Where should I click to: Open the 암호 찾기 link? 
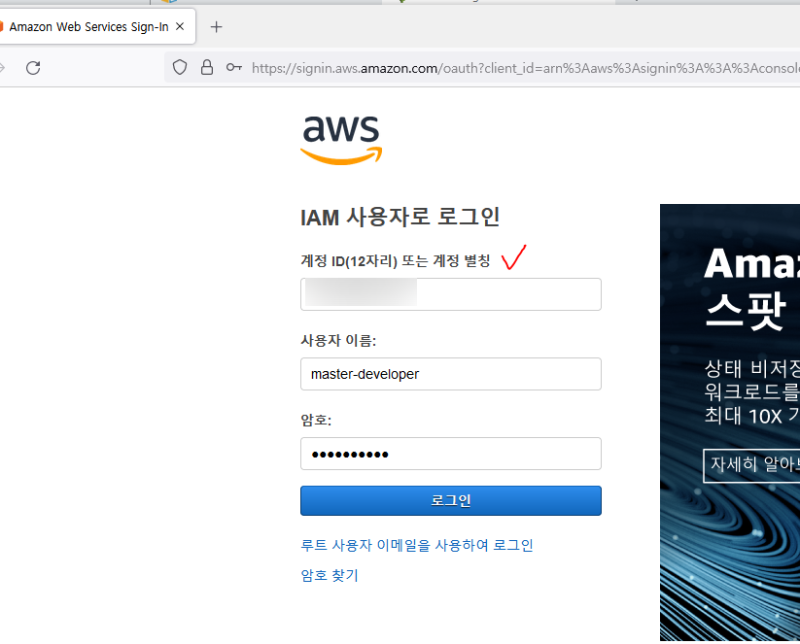330,576
